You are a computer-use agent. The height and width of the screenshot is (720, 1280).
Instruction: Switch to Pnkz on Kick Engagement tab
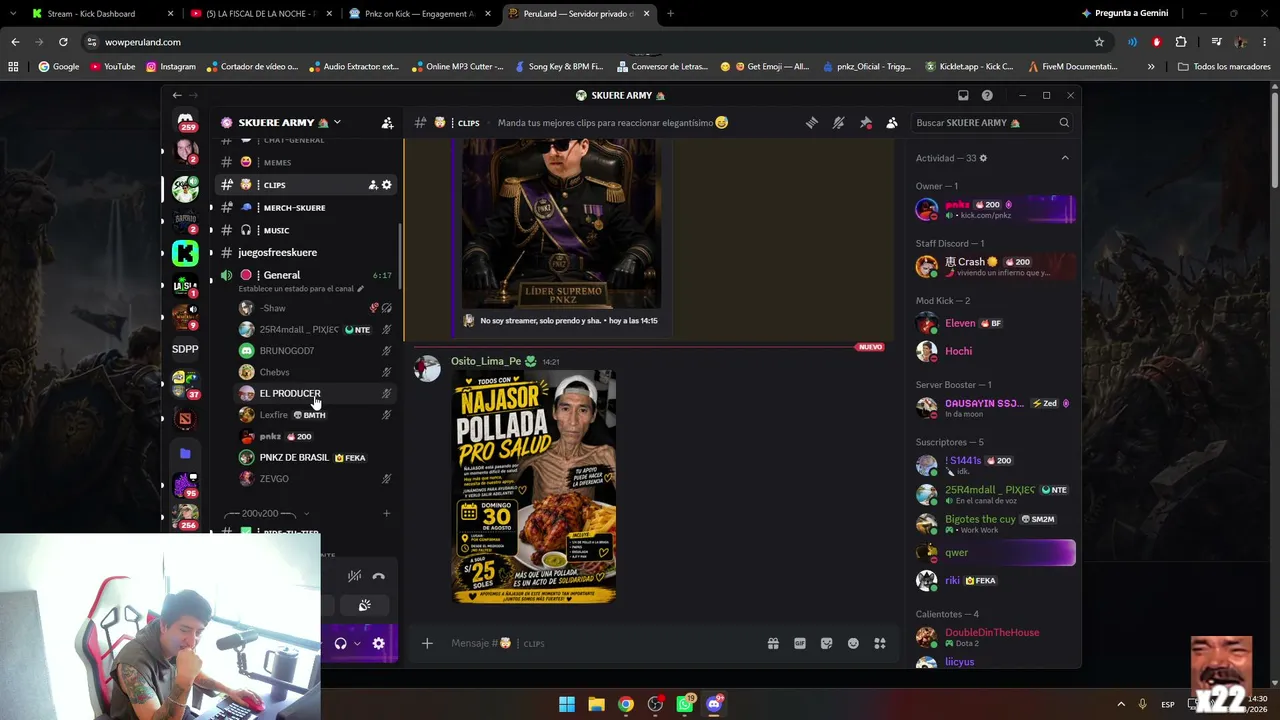pos(419,14)
